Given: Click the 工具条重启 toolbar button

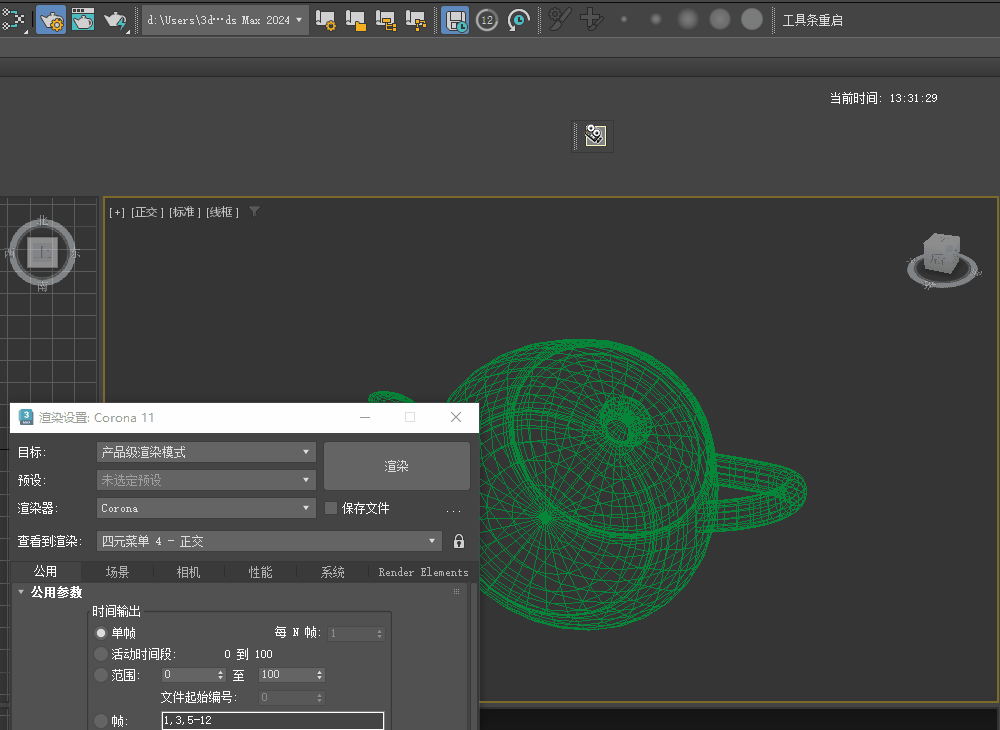Looking at the screenshot, I should (812, 20).
